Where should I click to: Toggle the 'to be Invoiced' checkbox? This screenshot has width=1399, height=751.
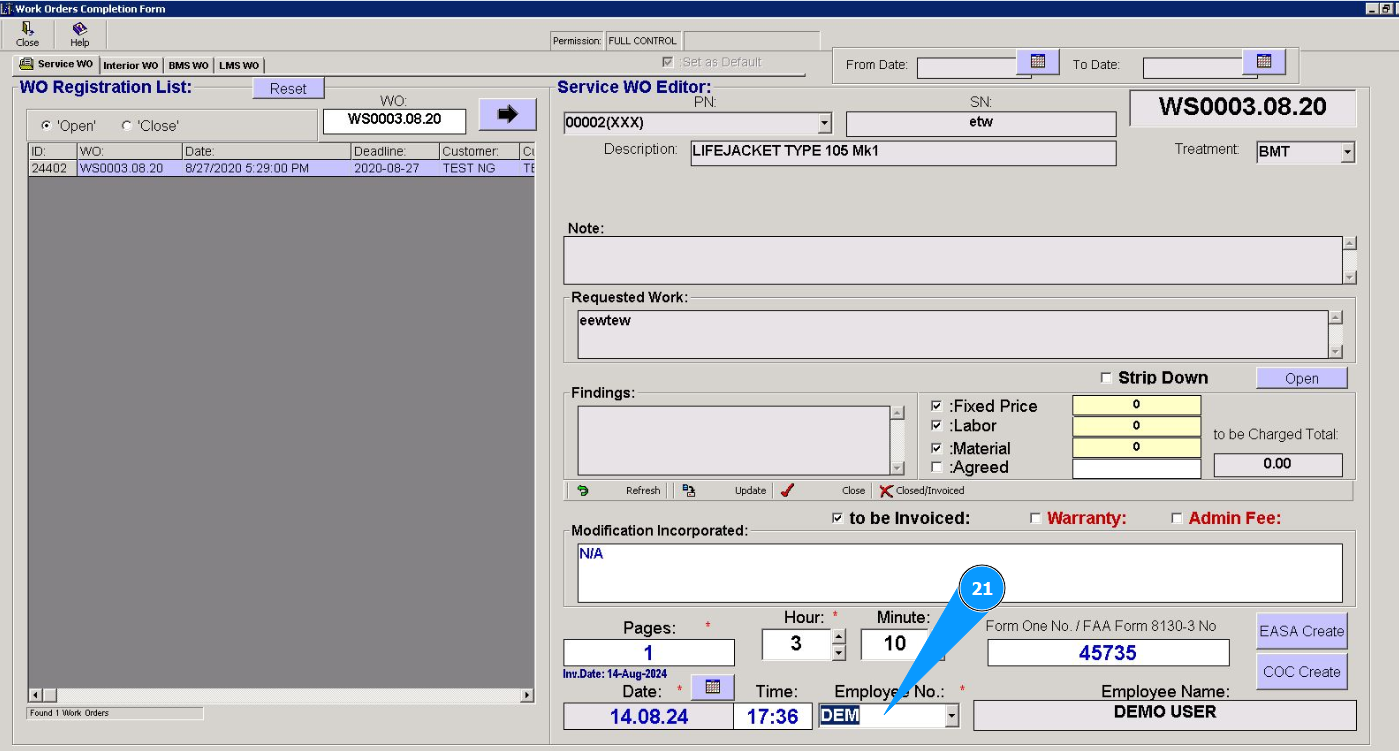click(x=837, y=518)
